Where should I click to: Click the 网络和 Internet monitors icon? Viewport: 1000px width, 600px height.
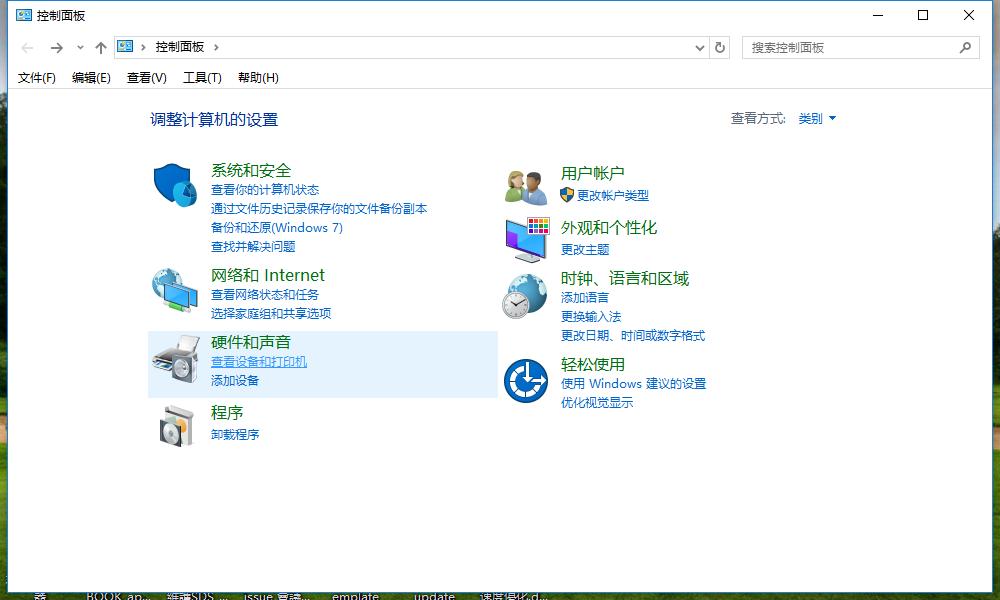tap(174, 290)
